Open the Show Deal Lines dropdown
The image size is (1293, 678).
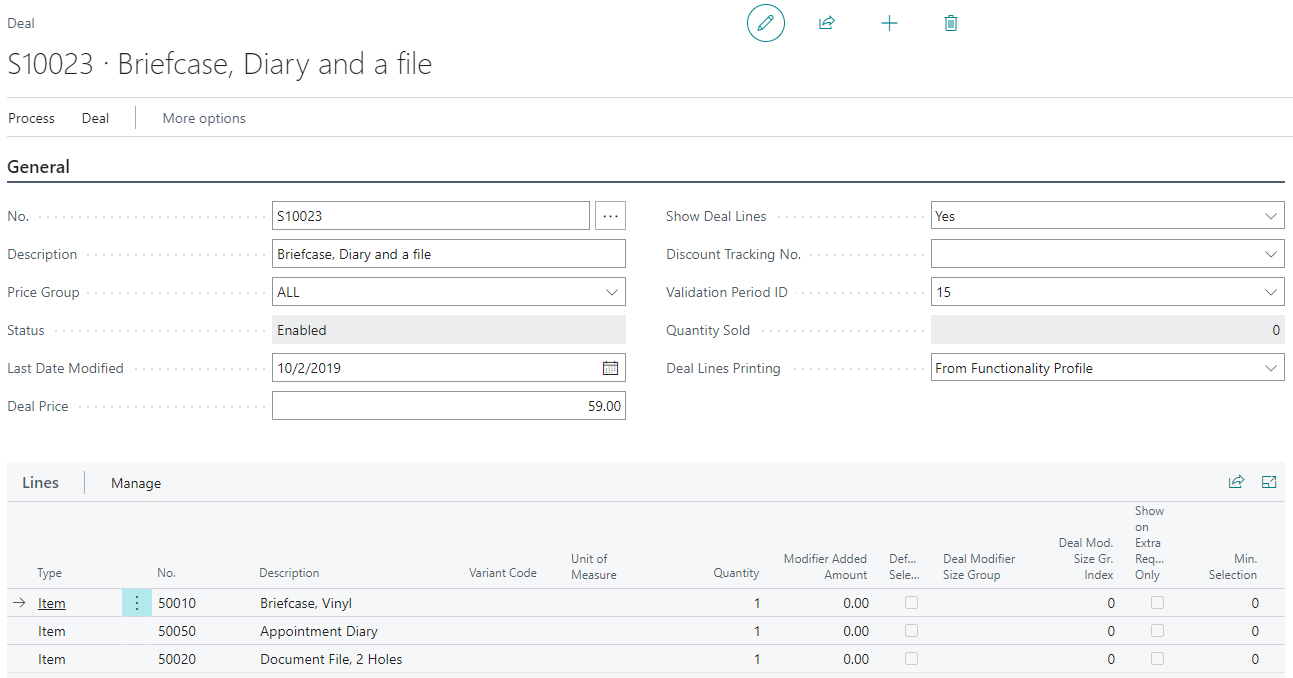1270,216
